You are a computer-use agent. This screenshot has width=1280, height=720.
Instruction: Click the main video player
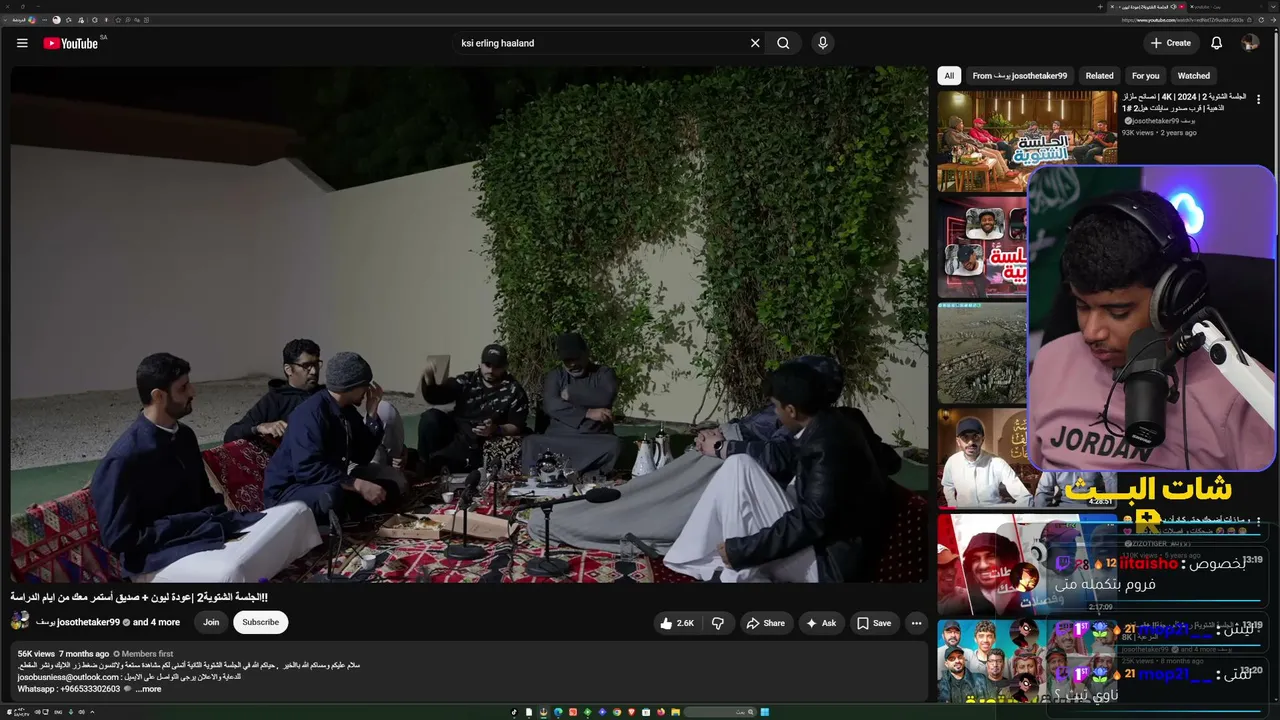(469, 324)
